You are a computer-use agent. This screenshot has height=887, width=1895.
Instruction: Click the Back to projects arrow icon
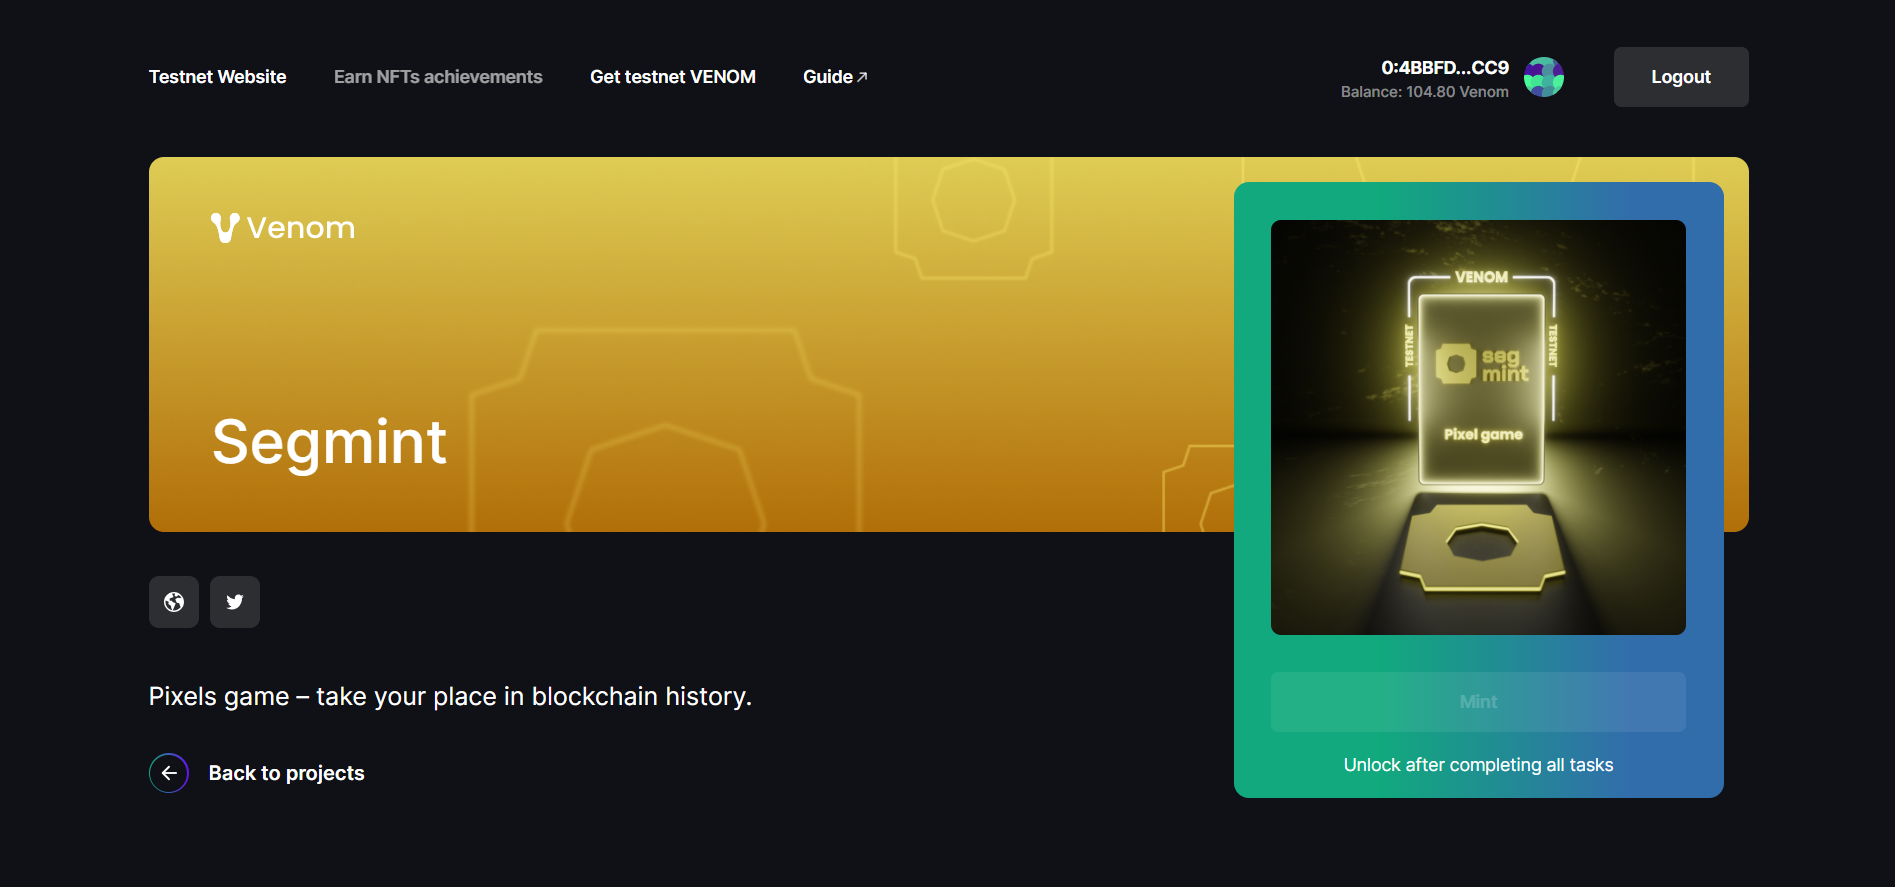click(169, 773)
